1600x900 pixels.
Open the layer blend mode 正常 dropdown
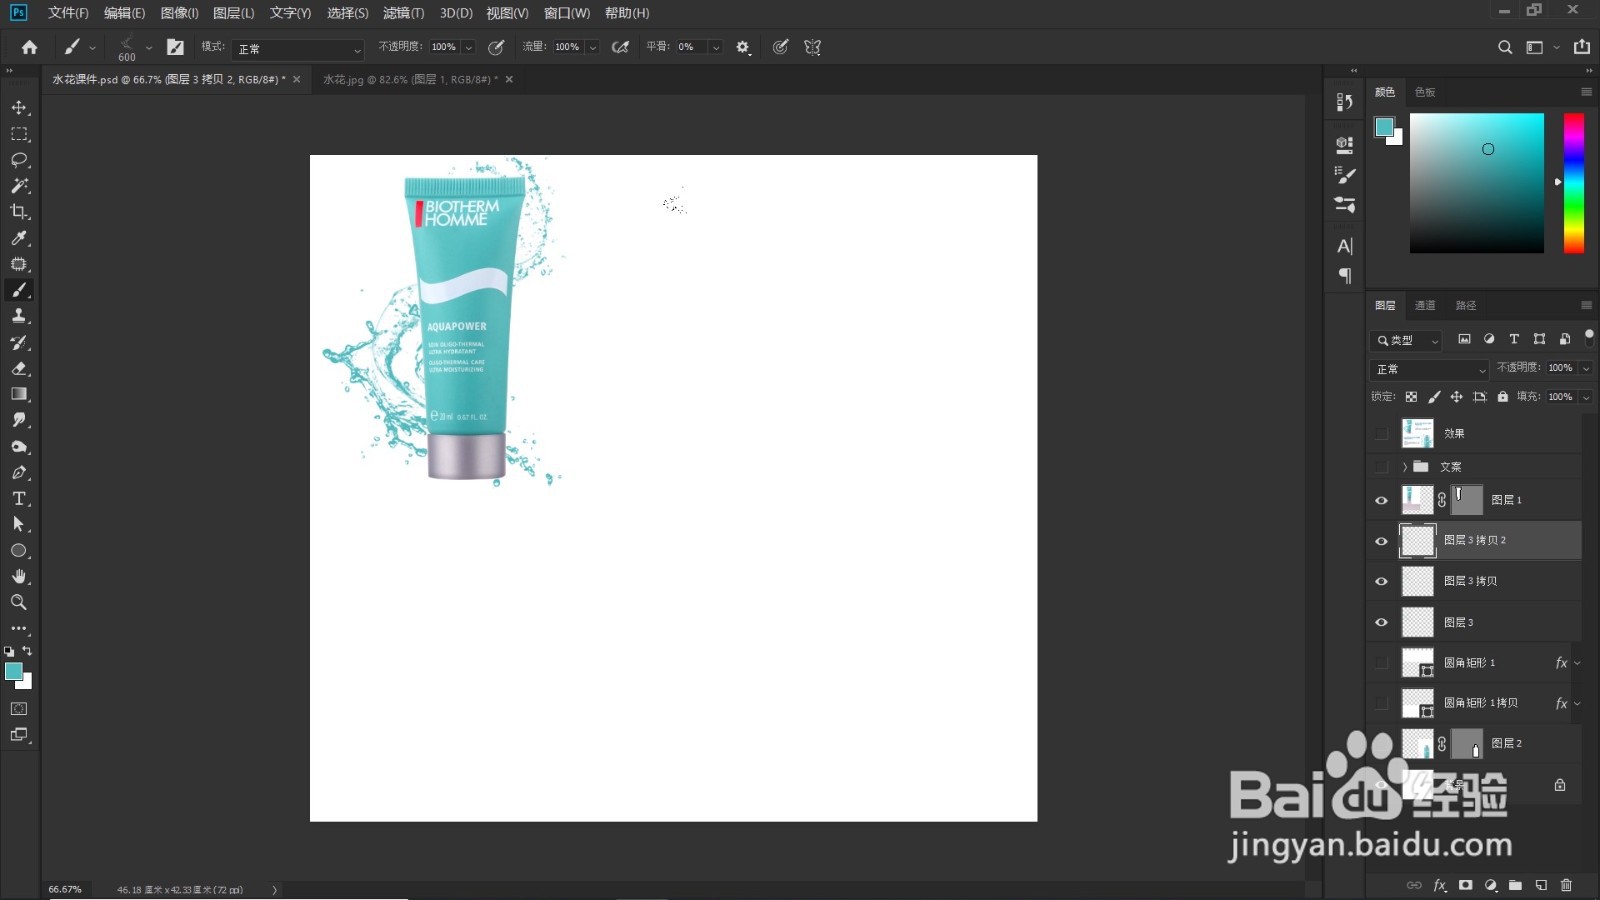1430,369
